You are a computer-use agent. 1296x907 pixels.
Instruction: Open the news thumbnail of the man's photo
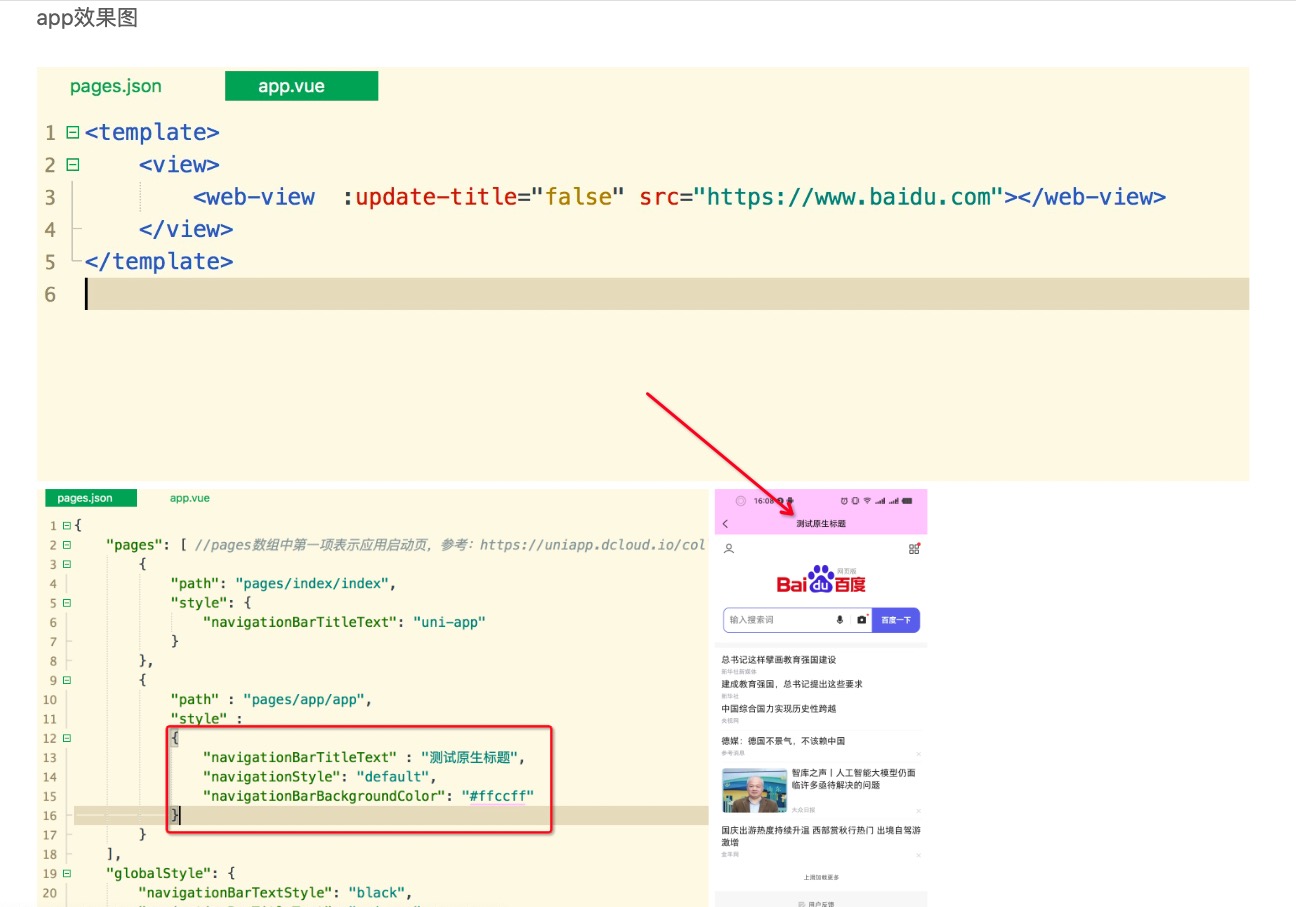coord(754,790)
